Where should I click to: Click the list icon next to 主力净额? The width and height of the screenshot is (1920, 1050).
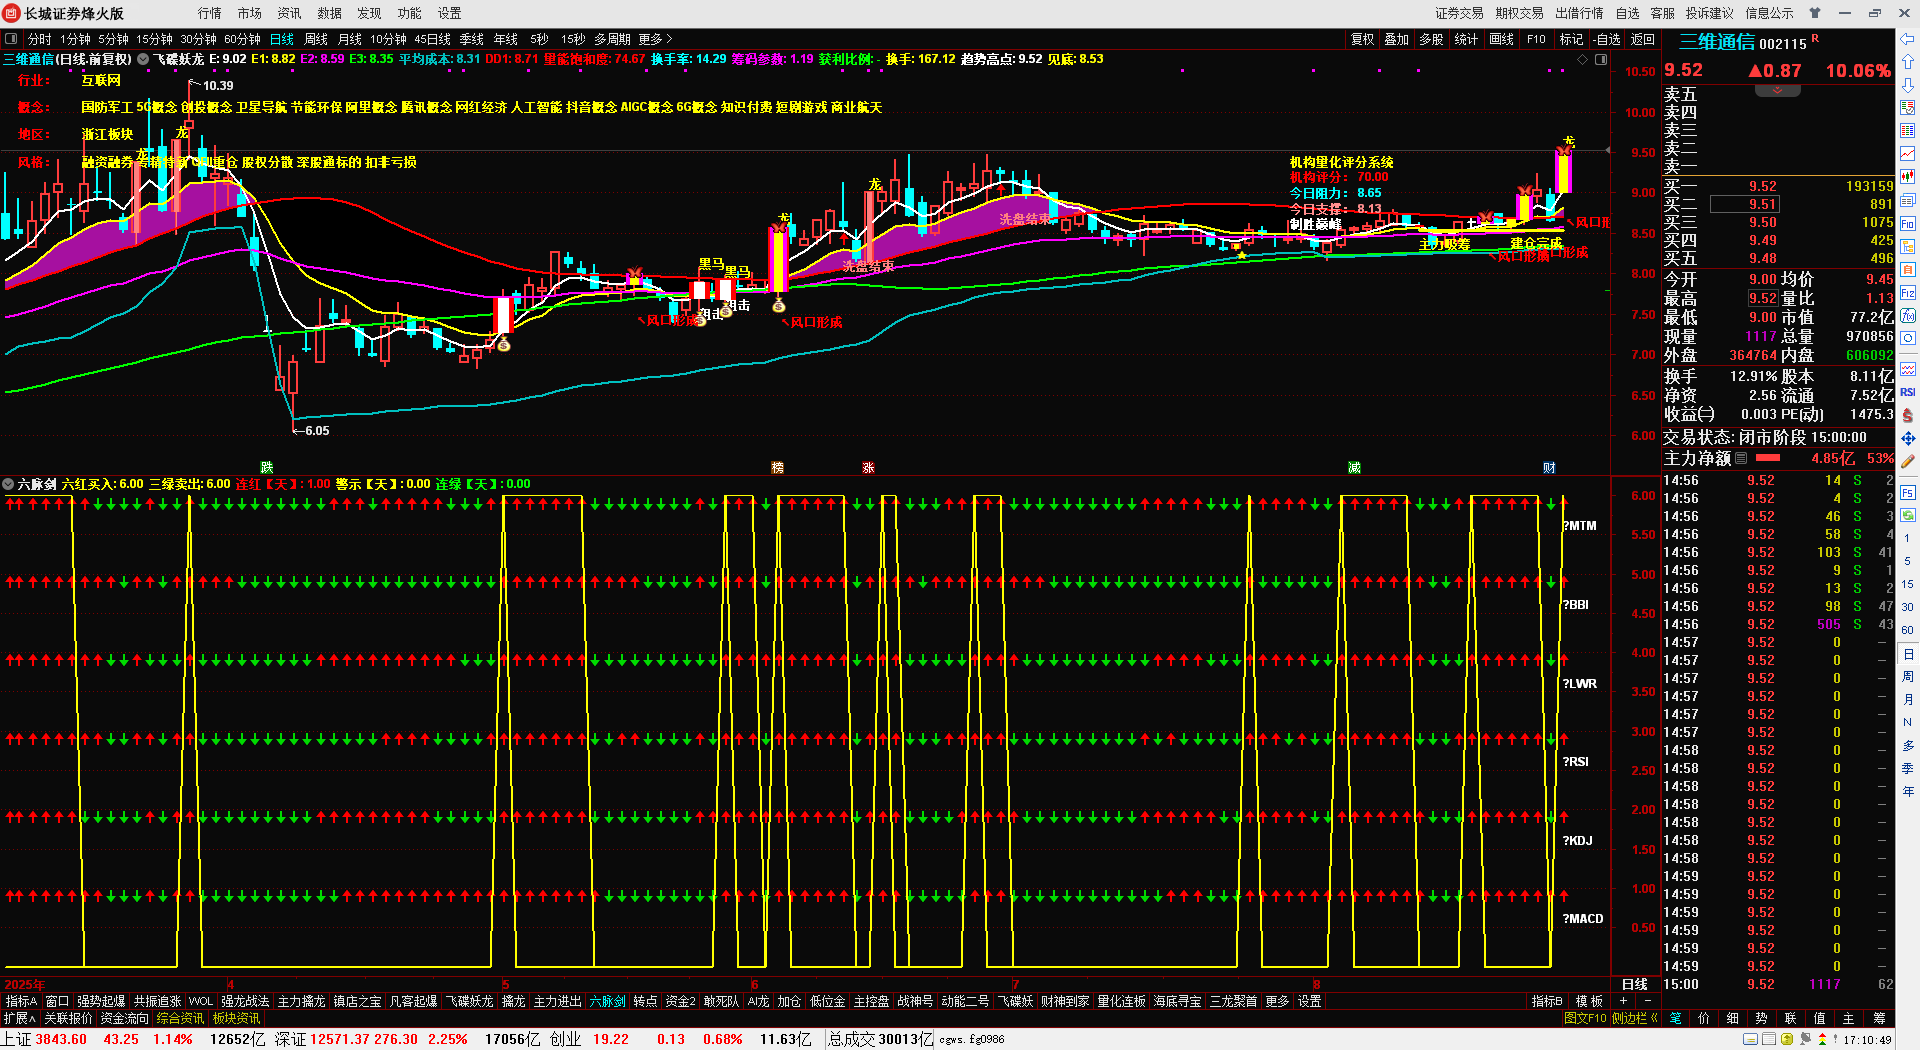tap(1741, 458)
